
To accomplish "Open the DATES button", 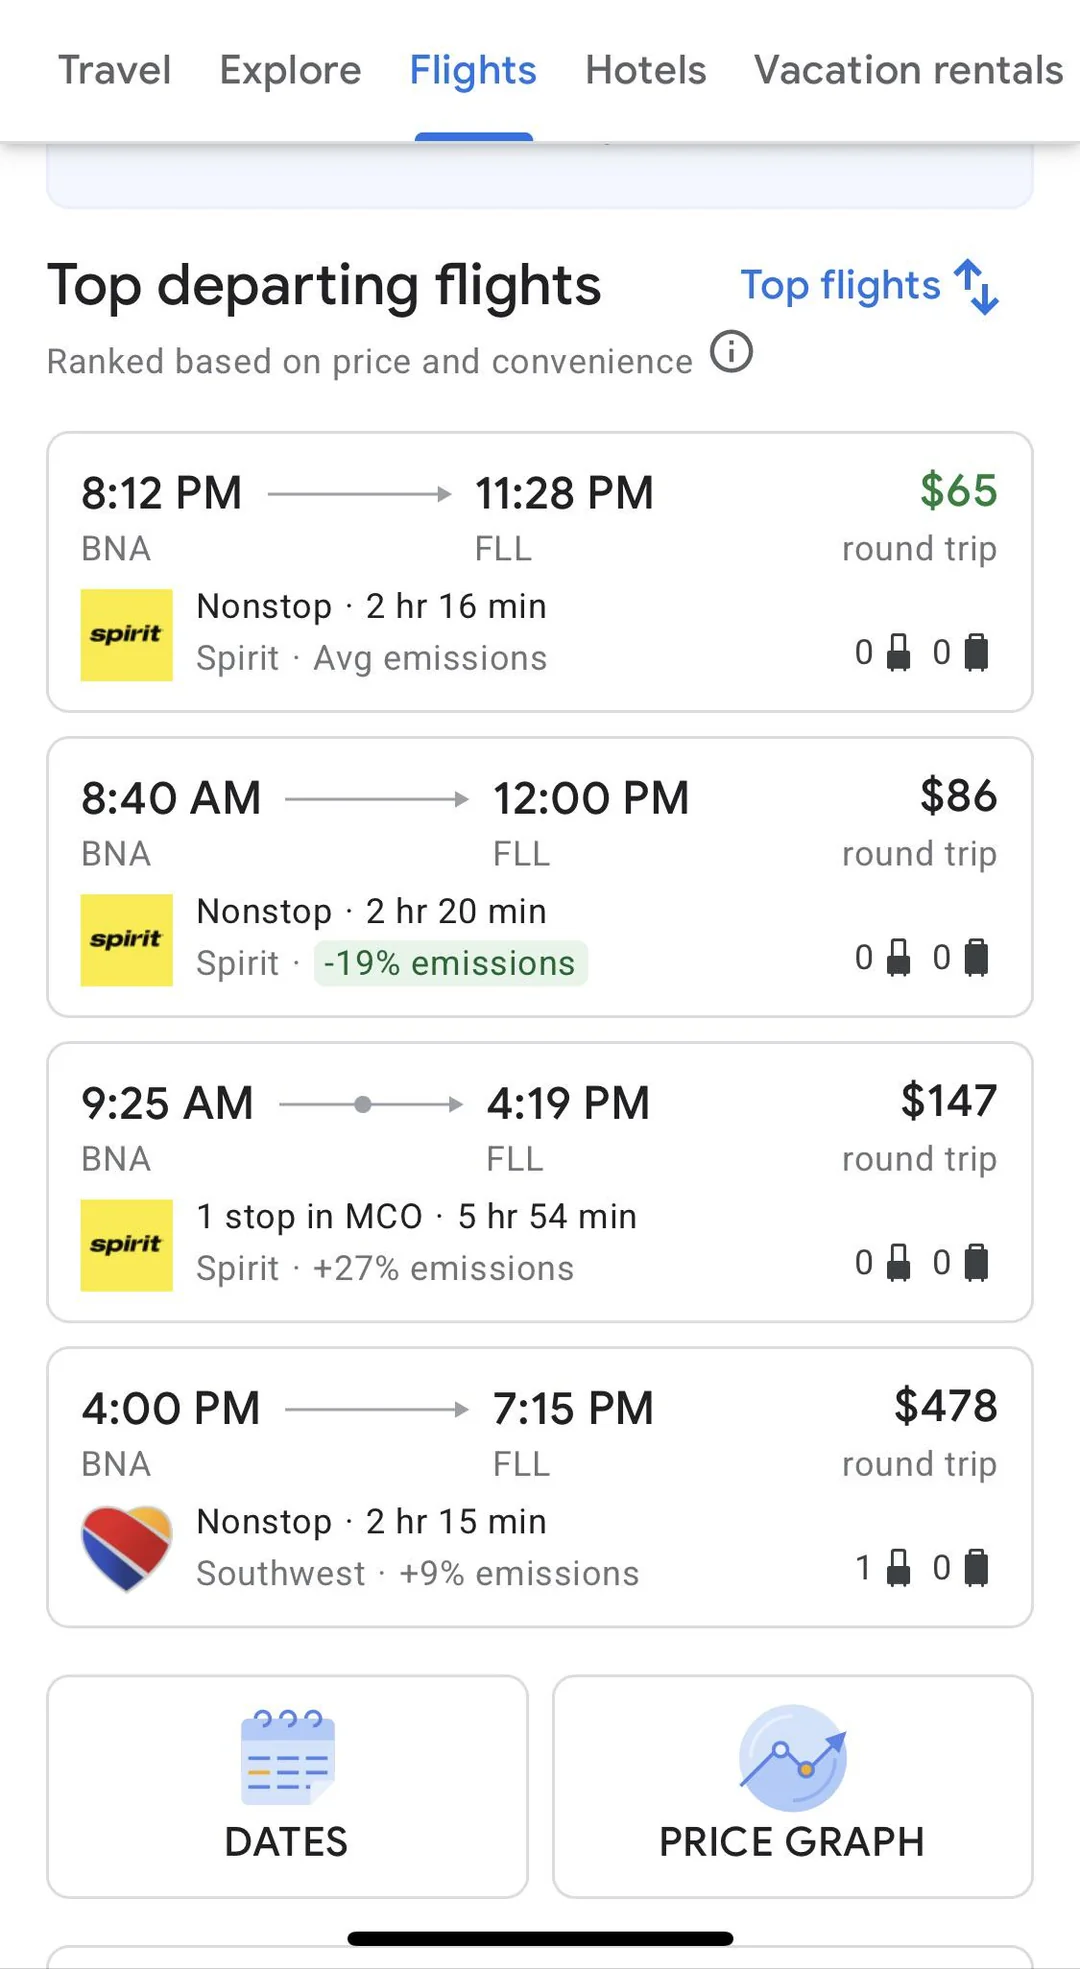I will pos(288,1786).
